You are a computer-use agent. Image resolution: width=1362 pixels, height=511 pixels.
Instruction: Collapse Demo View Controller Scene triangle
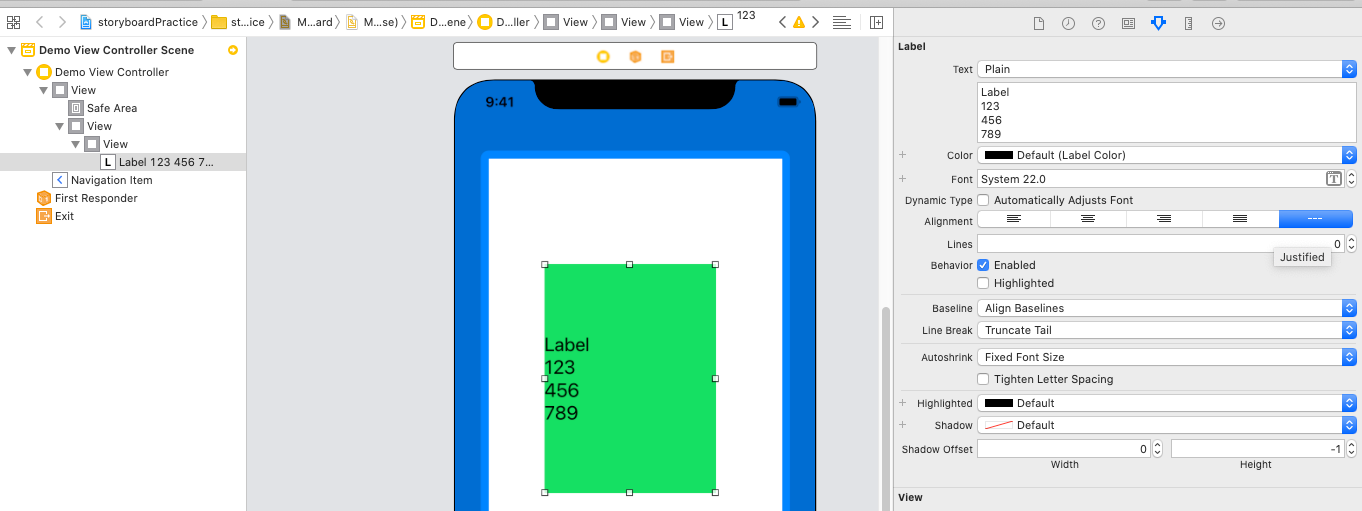click(11, 50)
